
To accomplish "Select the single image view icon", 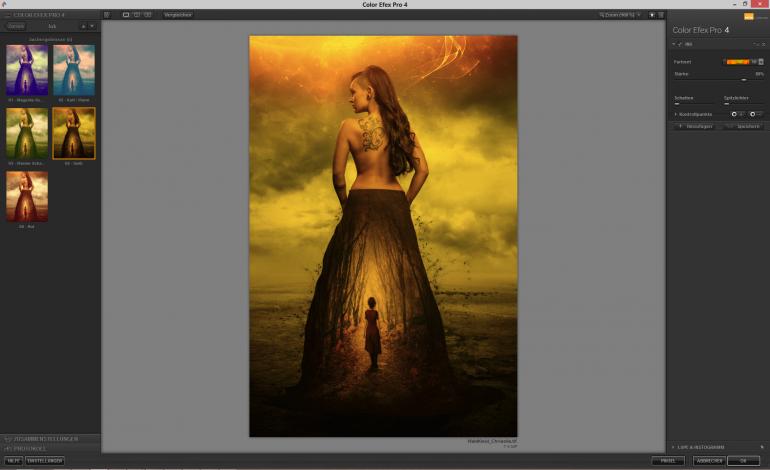I will tap(126, 15).
